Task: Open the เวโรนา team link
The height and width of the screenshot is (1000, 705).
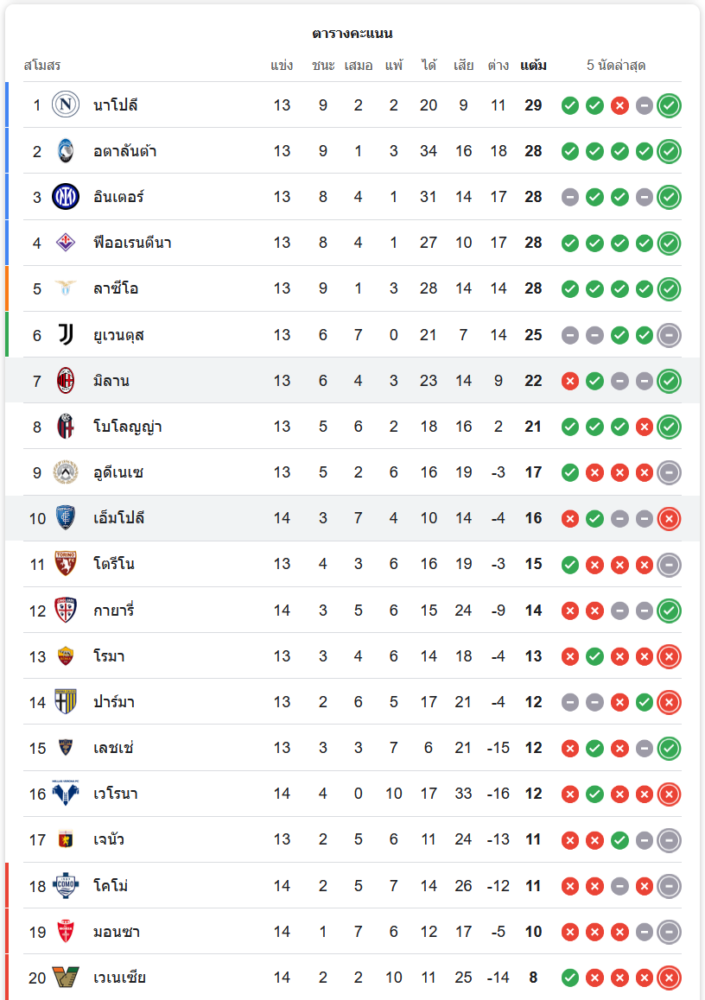Action: click(x=116, y=794)
